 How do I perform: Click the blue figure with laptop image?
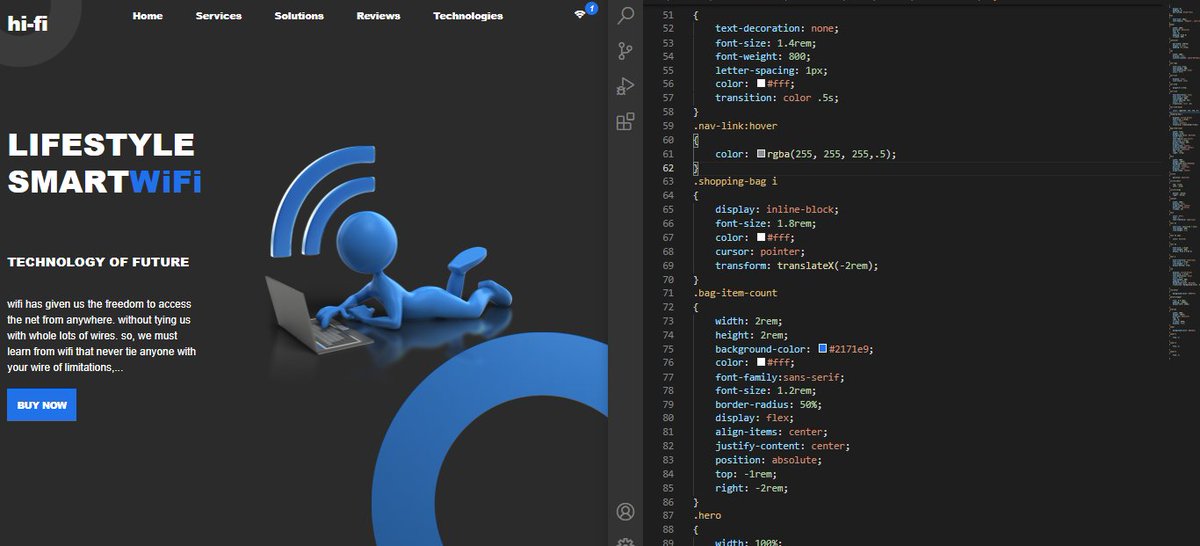tap(391, 253)
